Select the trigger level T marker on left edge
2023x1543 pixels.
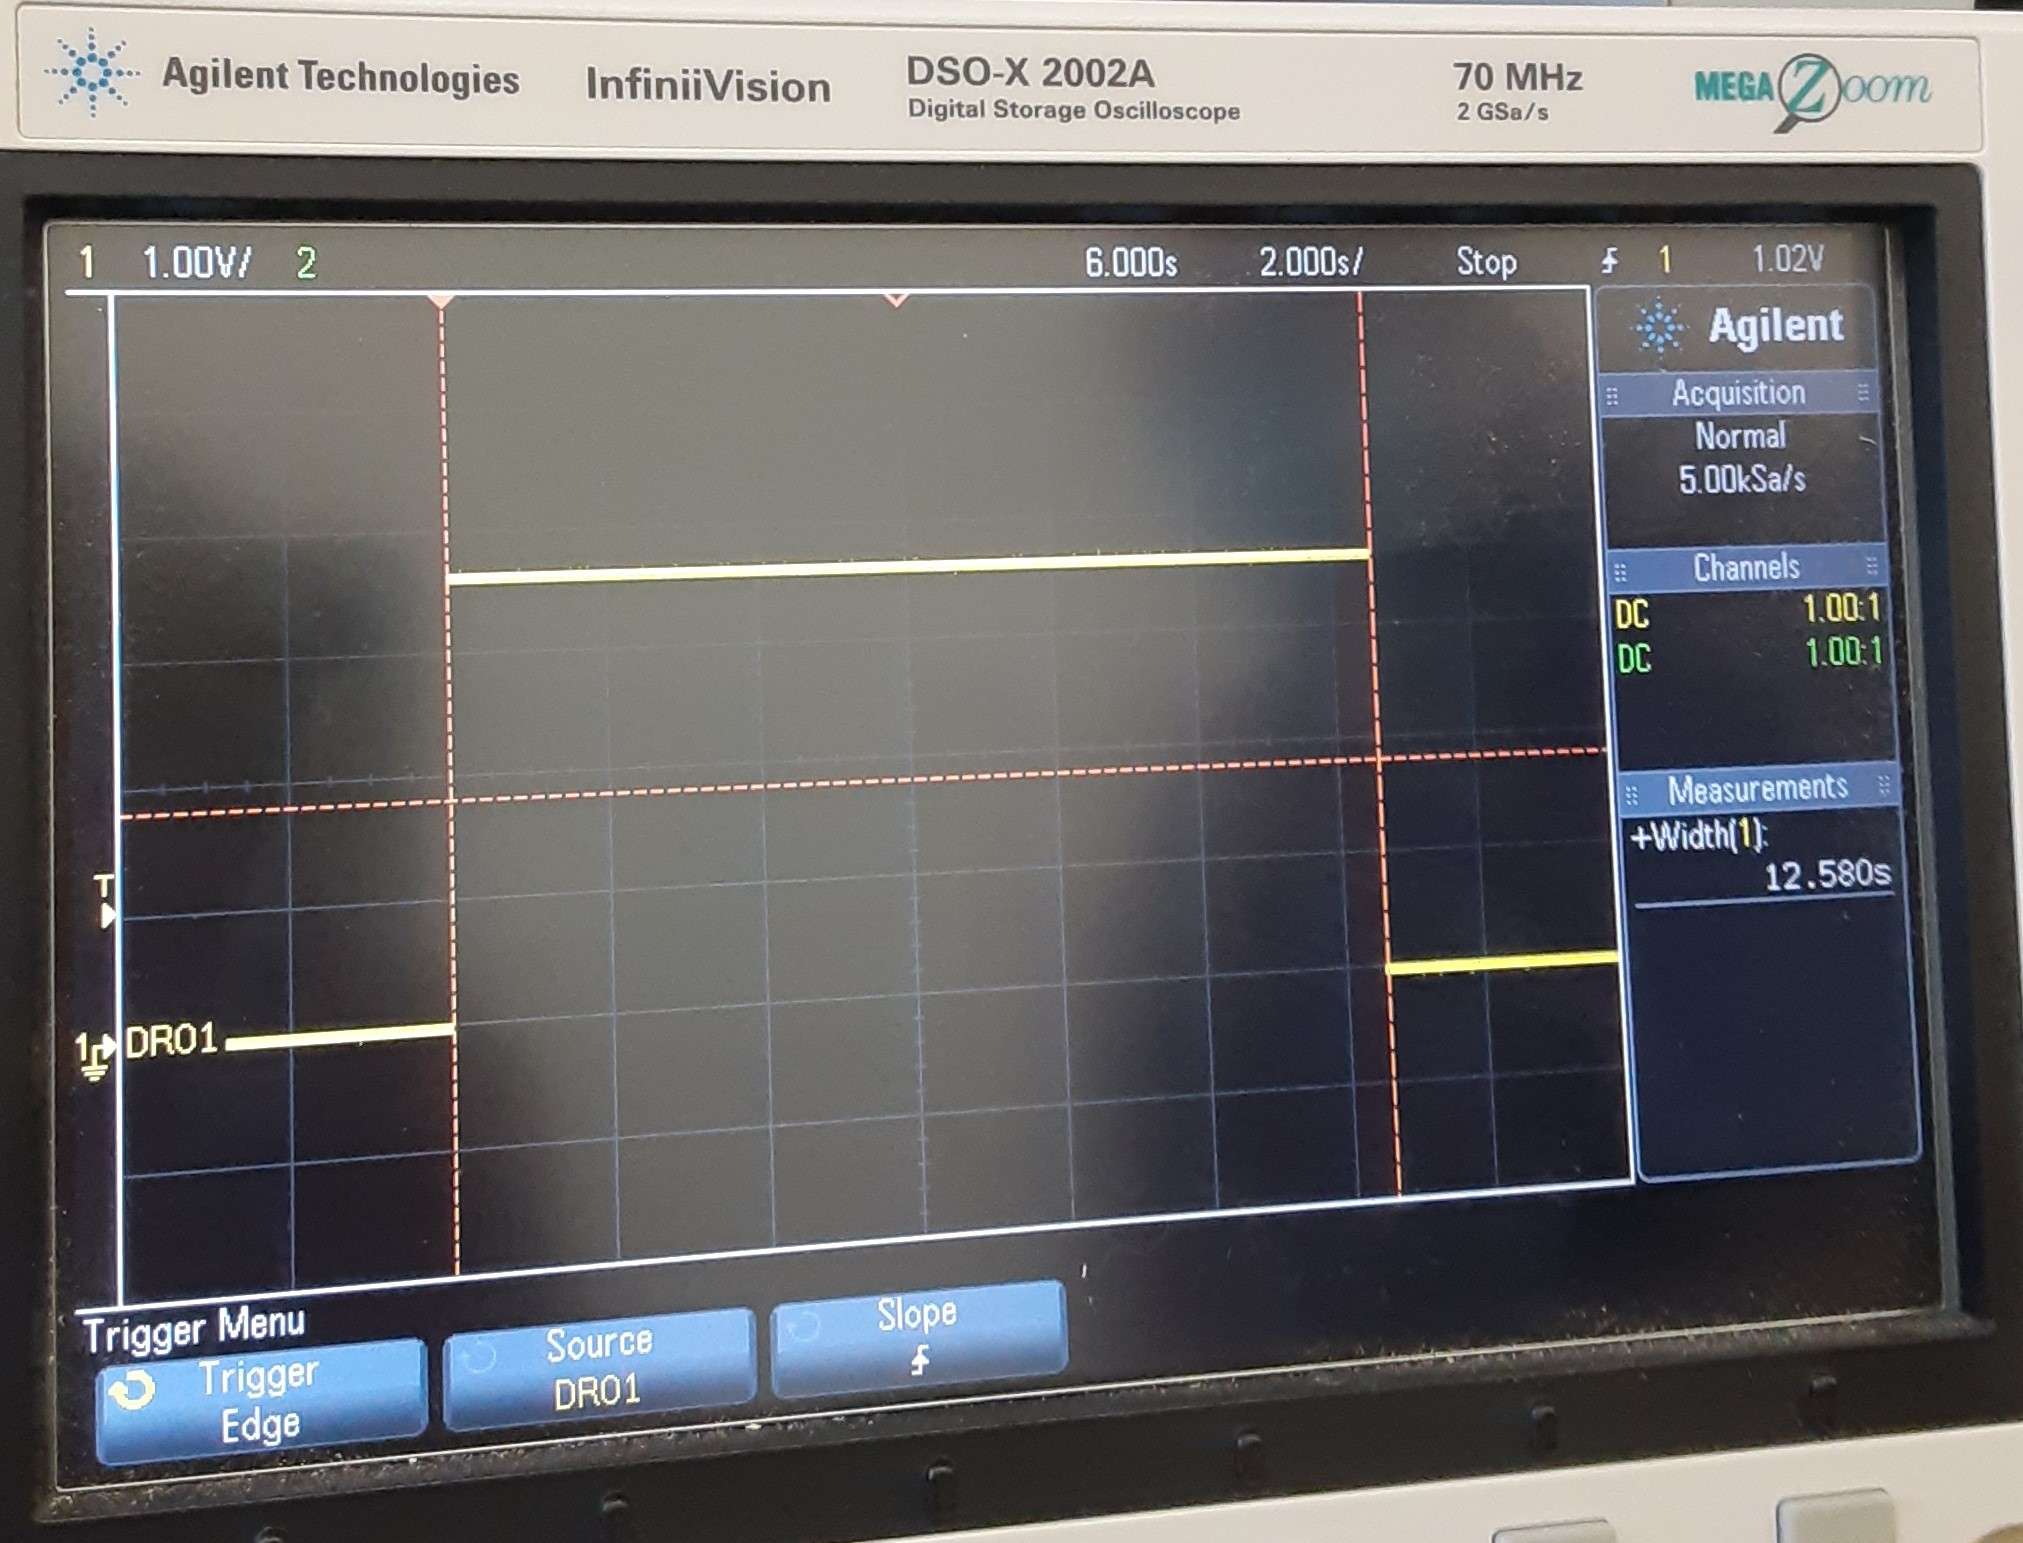(x=104, y=901)
